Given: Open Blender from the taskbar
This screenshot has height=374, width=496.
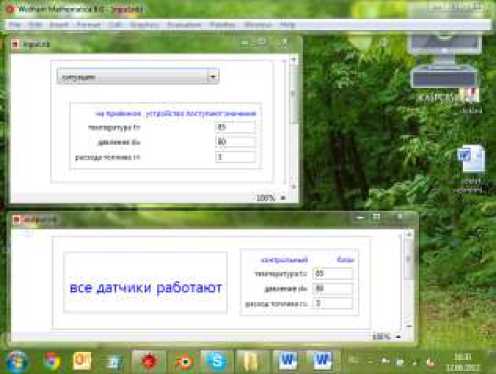Looking at the screenshot, I should [184, 361].
